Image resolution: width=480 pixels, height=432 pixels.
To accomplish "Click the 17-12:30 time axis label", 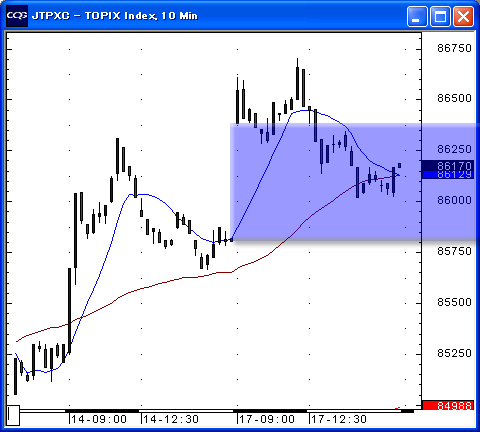I will pos(339,419).
